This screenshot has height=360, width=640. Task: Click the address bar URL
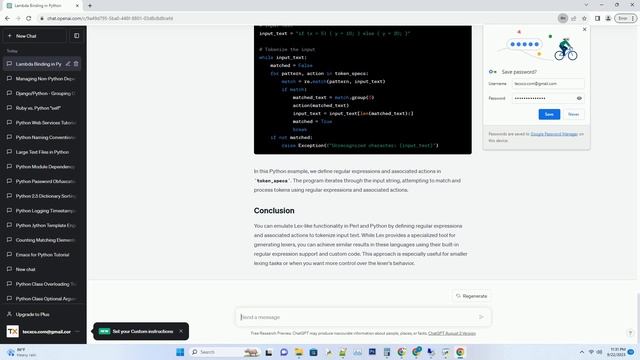click(110, 18)
